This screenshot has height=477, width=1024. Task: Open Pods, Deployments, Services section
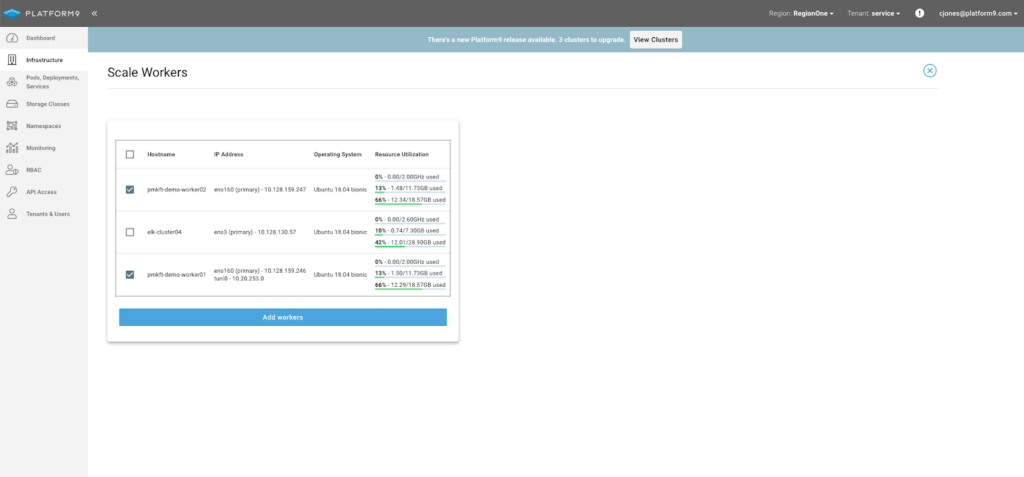[52, 82]
